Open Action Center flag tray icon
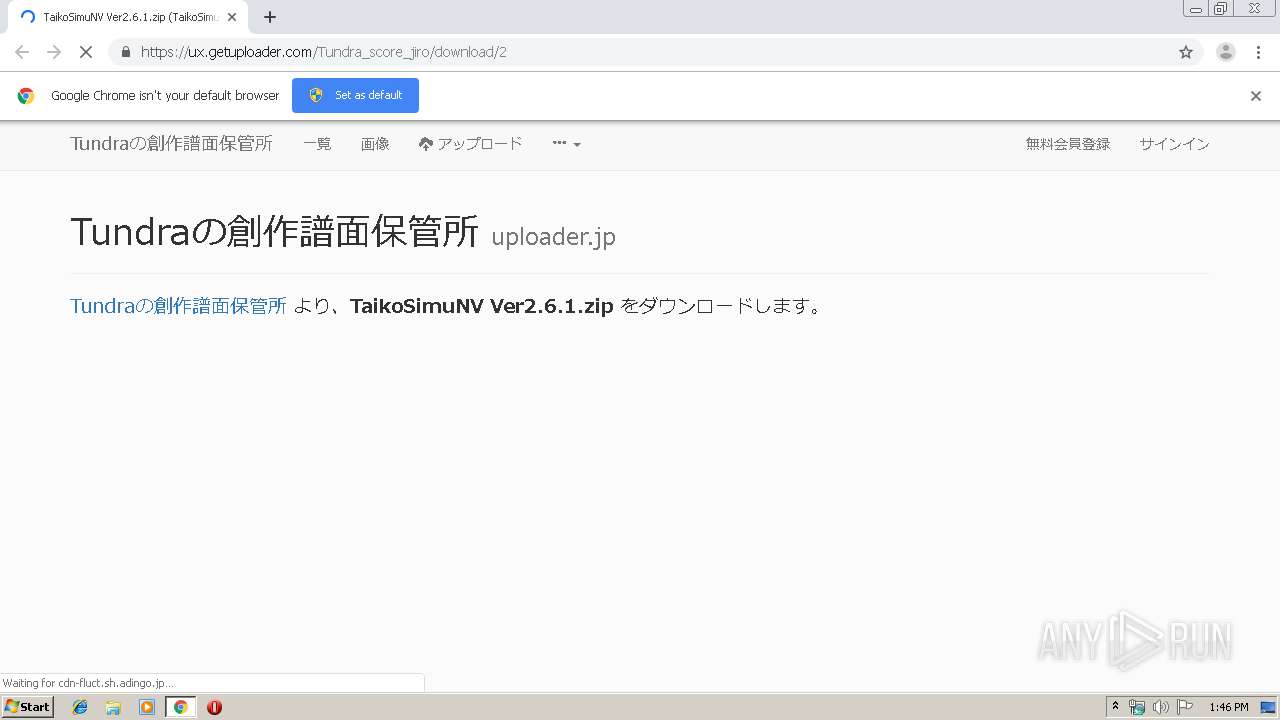 1185,707
